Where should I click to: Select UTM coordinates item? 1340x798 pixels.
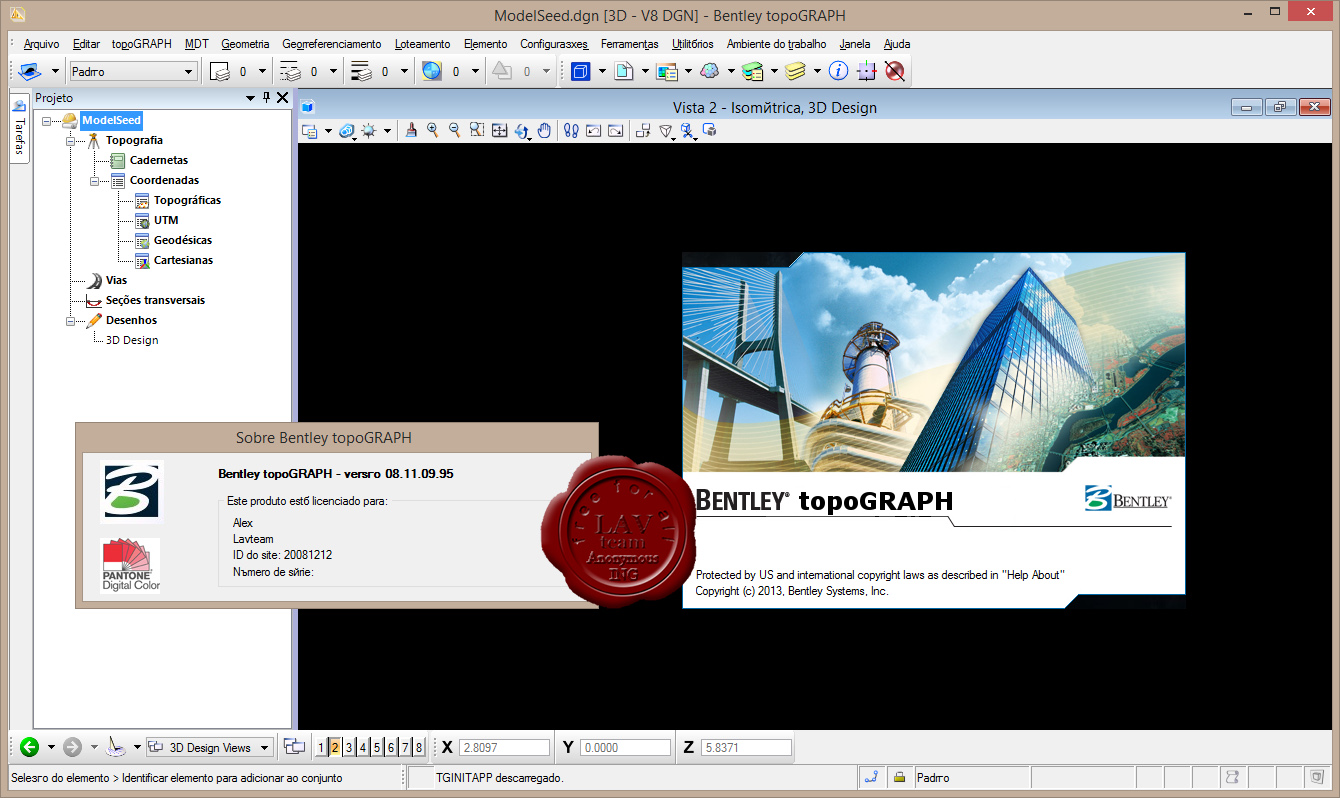click(166, 220)
